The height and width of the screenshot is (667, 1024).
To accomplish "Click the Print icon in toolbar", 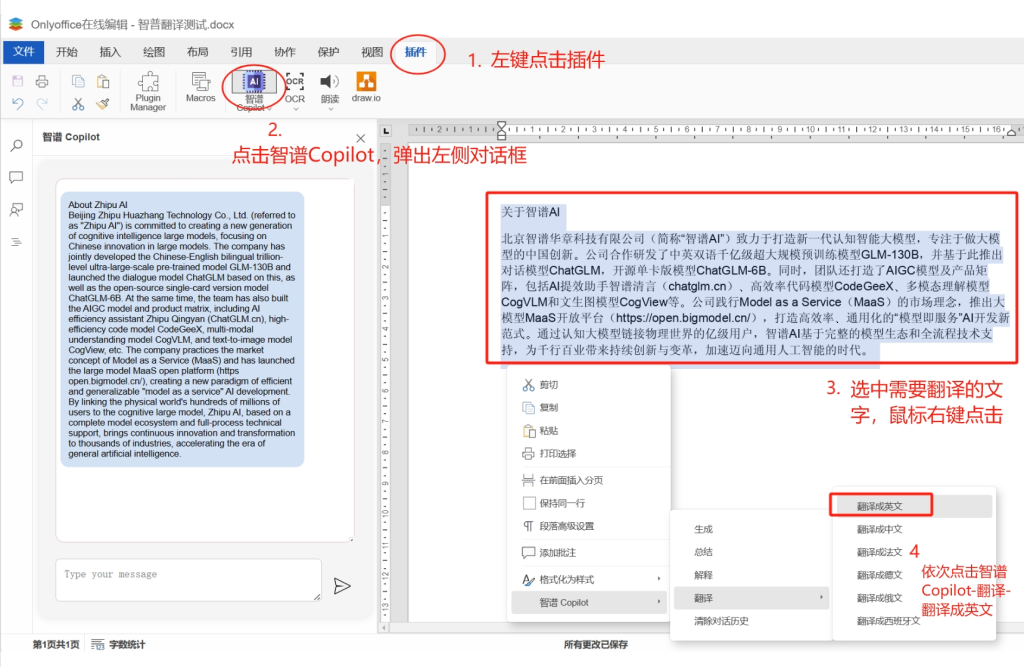I will coord(41,81).
